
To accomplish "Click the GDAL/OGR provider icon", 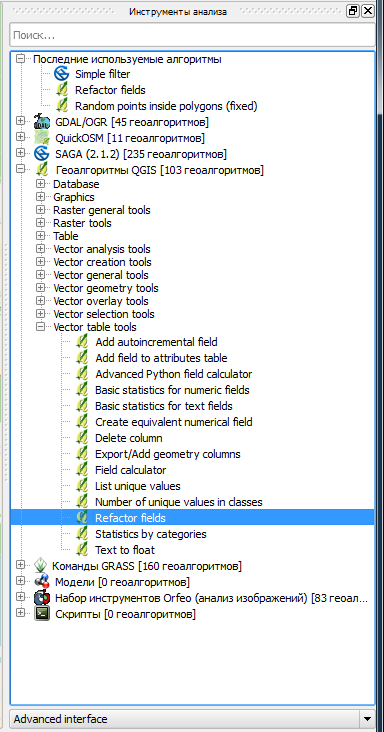I will click(x=42, y=121).
